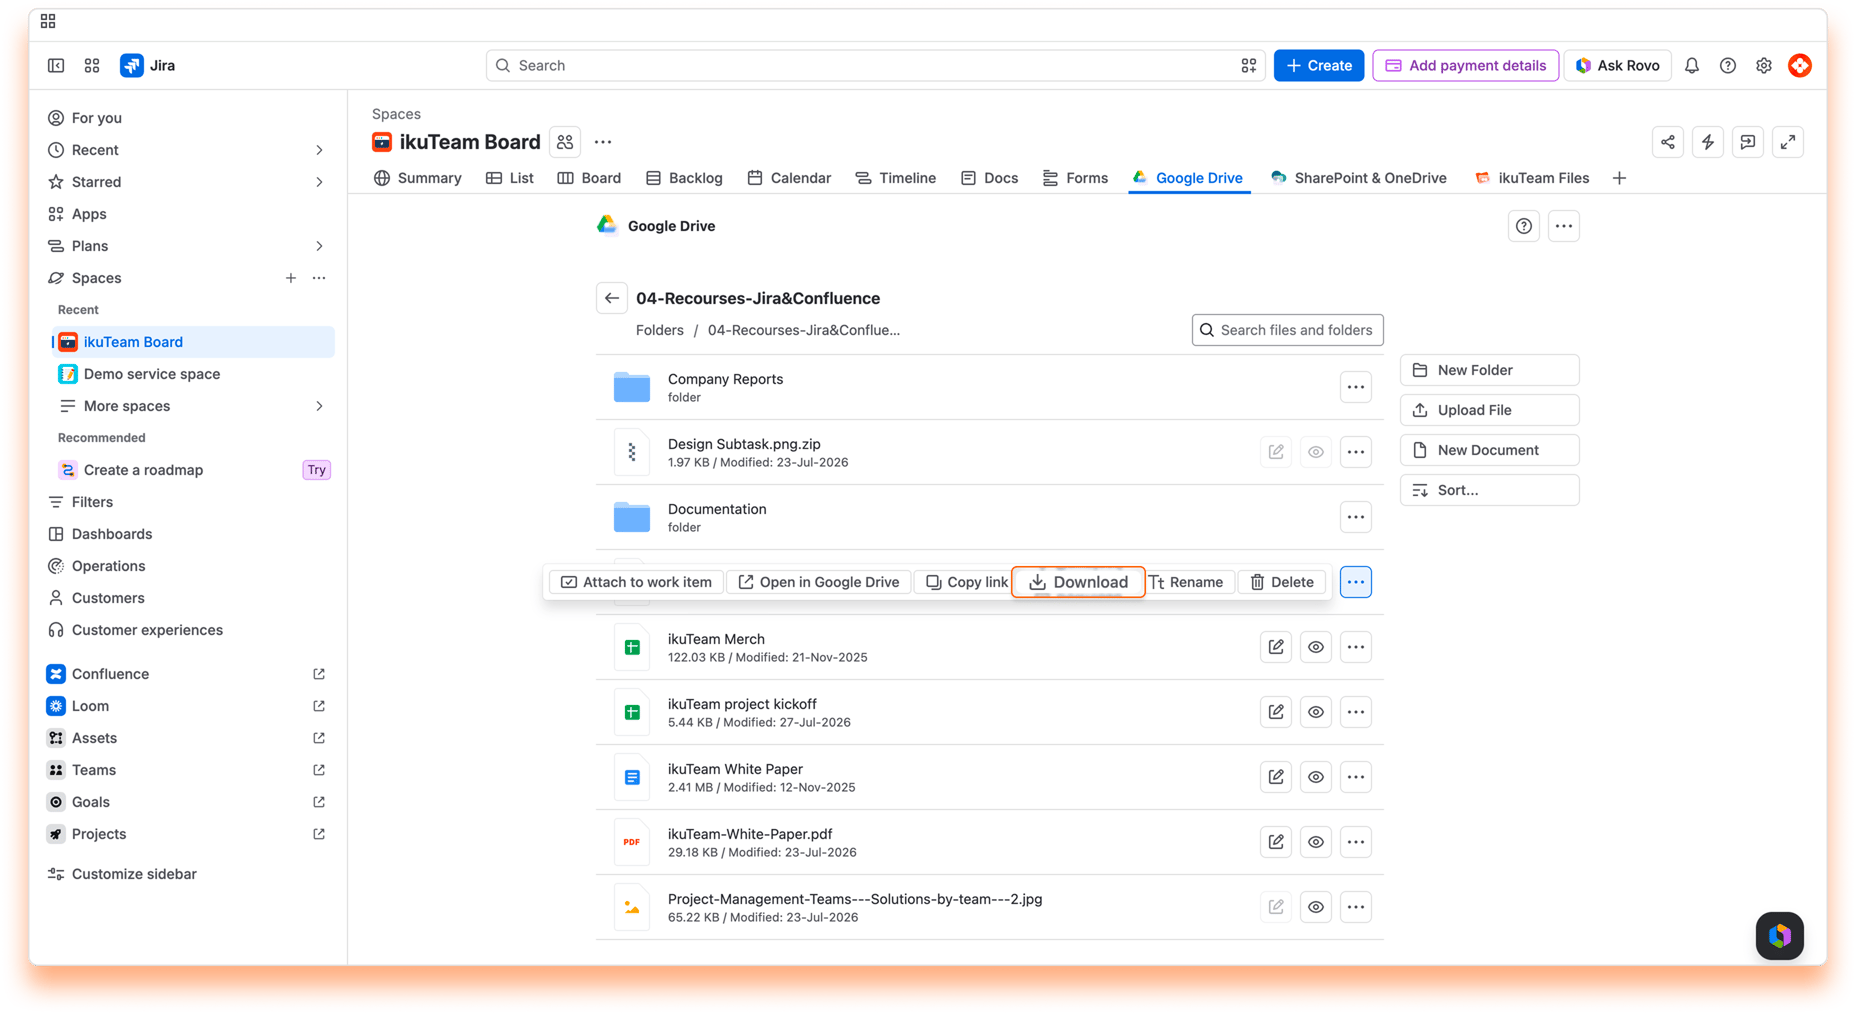
Task: Open the feedback comment icon near share
Action: point(1748,142)
